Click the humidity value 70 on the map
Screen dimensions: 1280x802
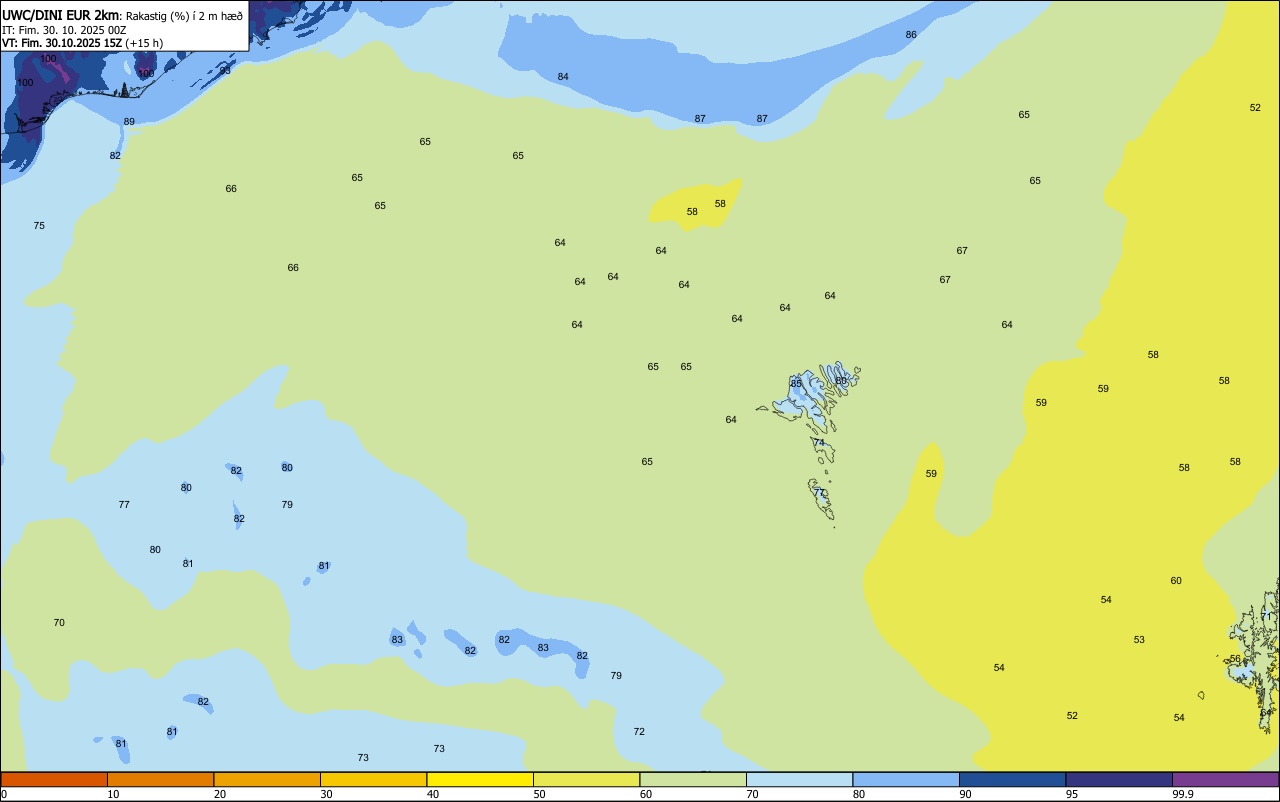59,623
